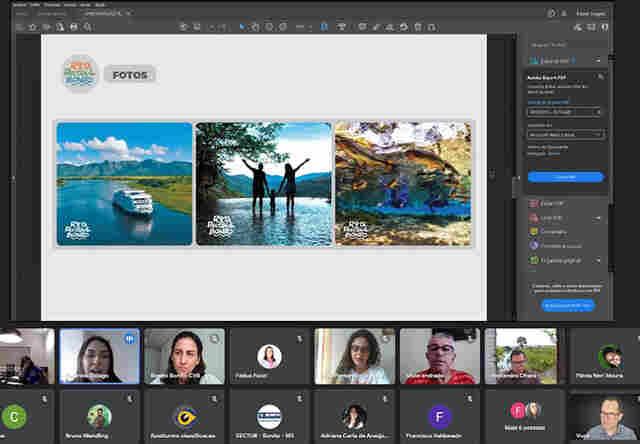Screen dimensions: 640x444
Task: Open the Editar menu
Action: click(x=35, y=5)
